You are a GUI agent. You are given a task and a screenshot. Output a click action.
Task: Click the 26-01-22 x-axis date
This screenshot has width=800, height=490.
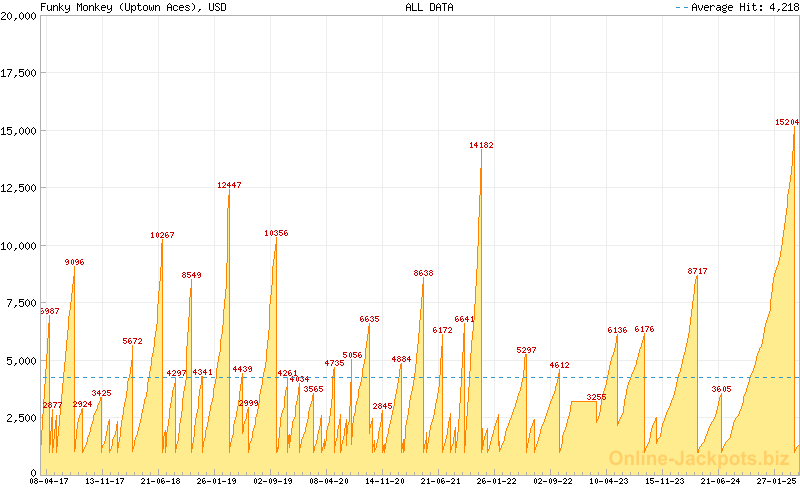pyautogui.click(x=497, y=481)
